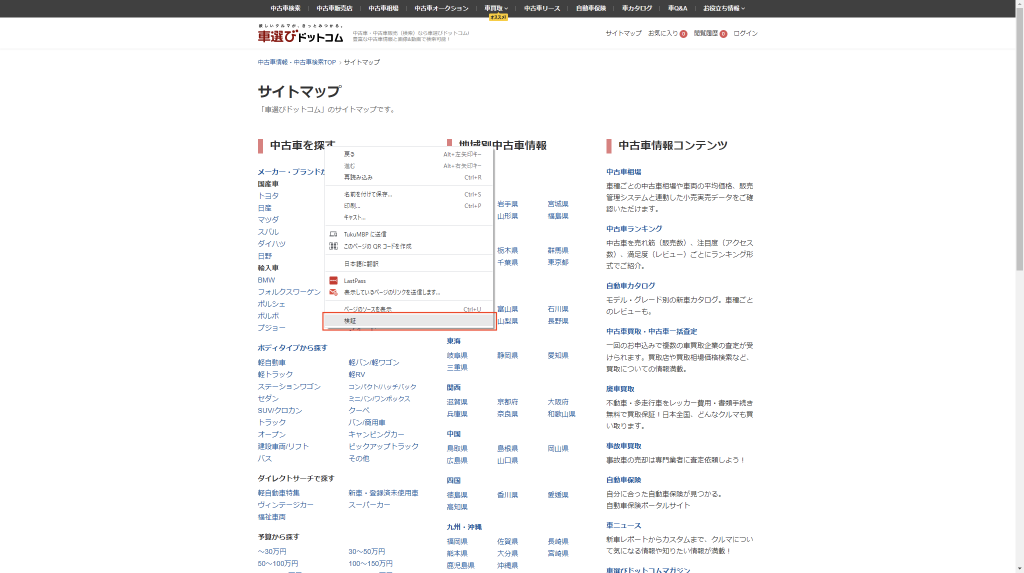Open 中古車相場 in top navigation bar
The width and height of the screenshot is (1024, 573).
(383, 8)
